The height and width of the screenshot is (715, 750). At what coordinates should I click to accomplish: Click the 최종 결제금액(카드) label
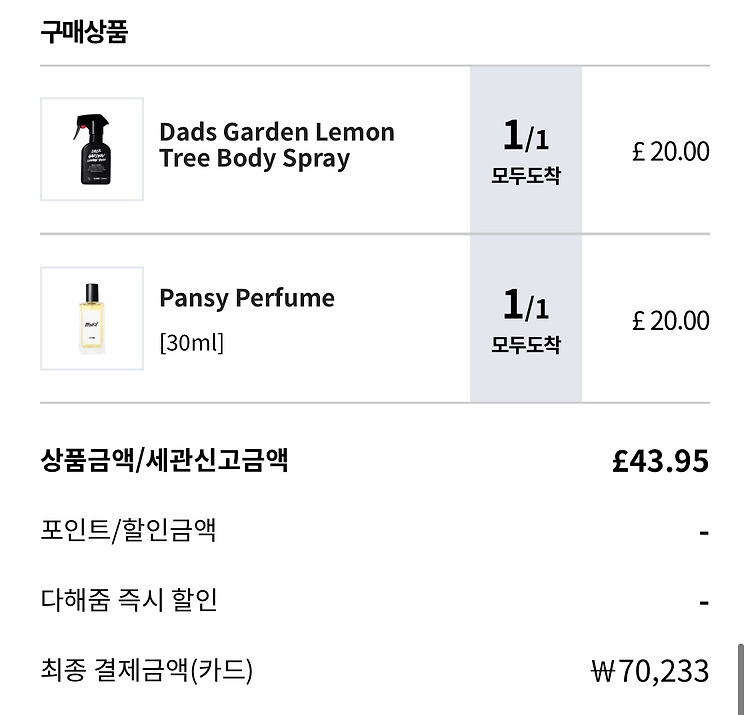click(x=146, y=670)
